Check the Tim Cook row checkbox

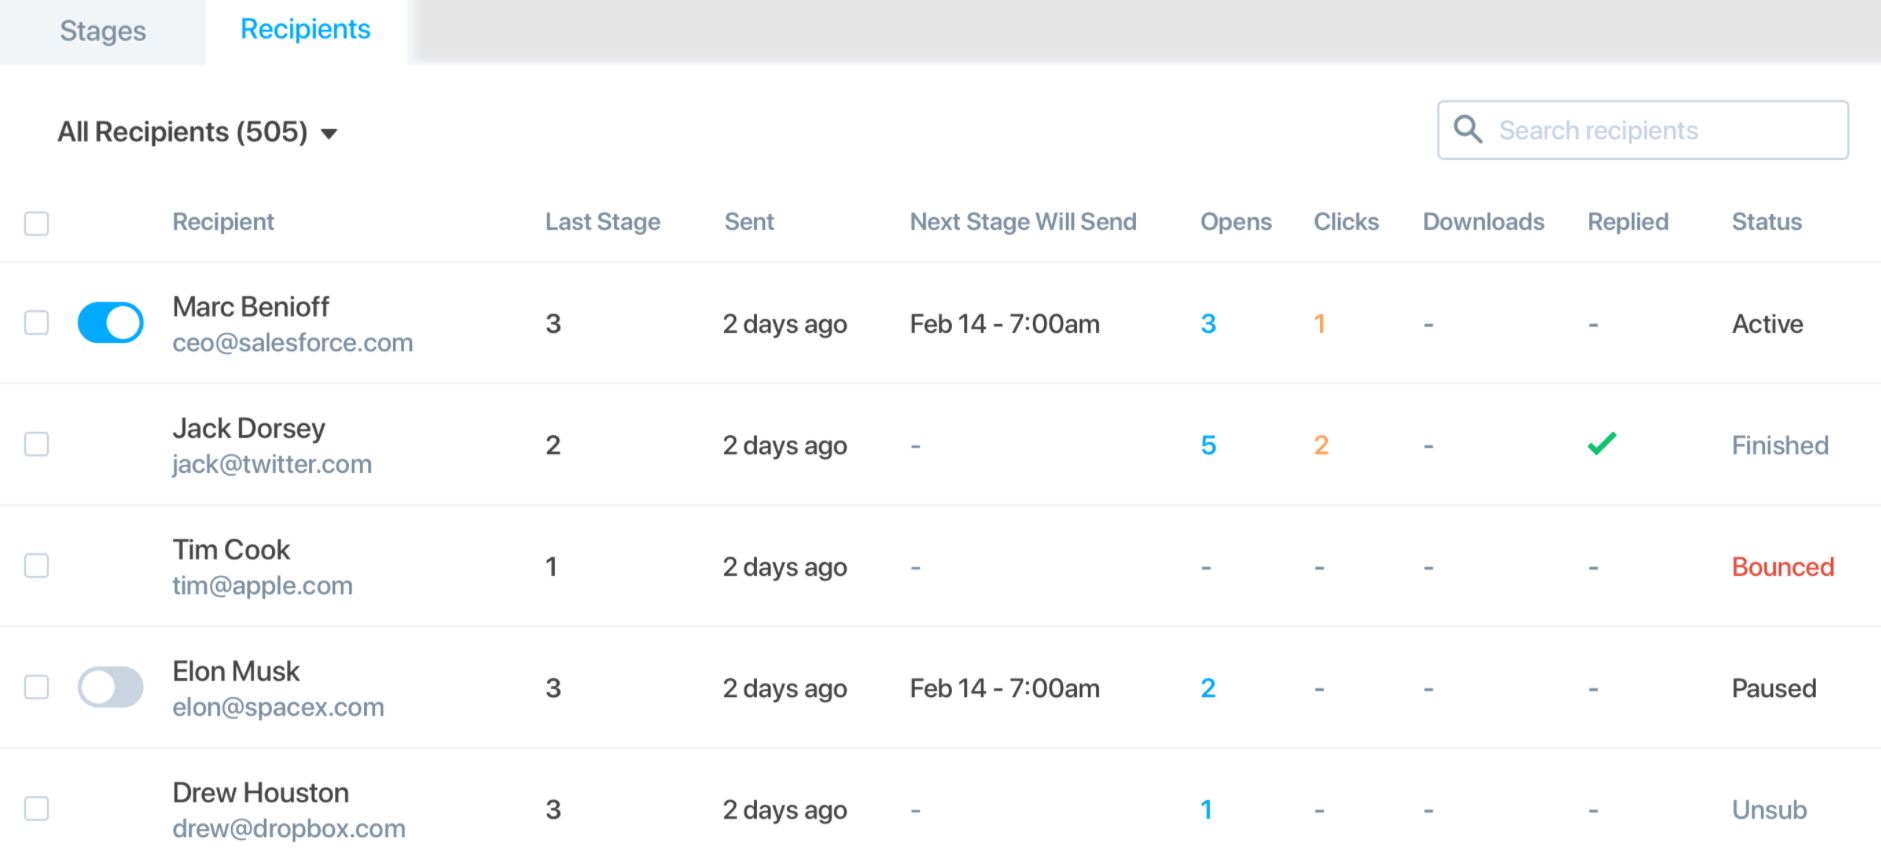click(37, 566)
